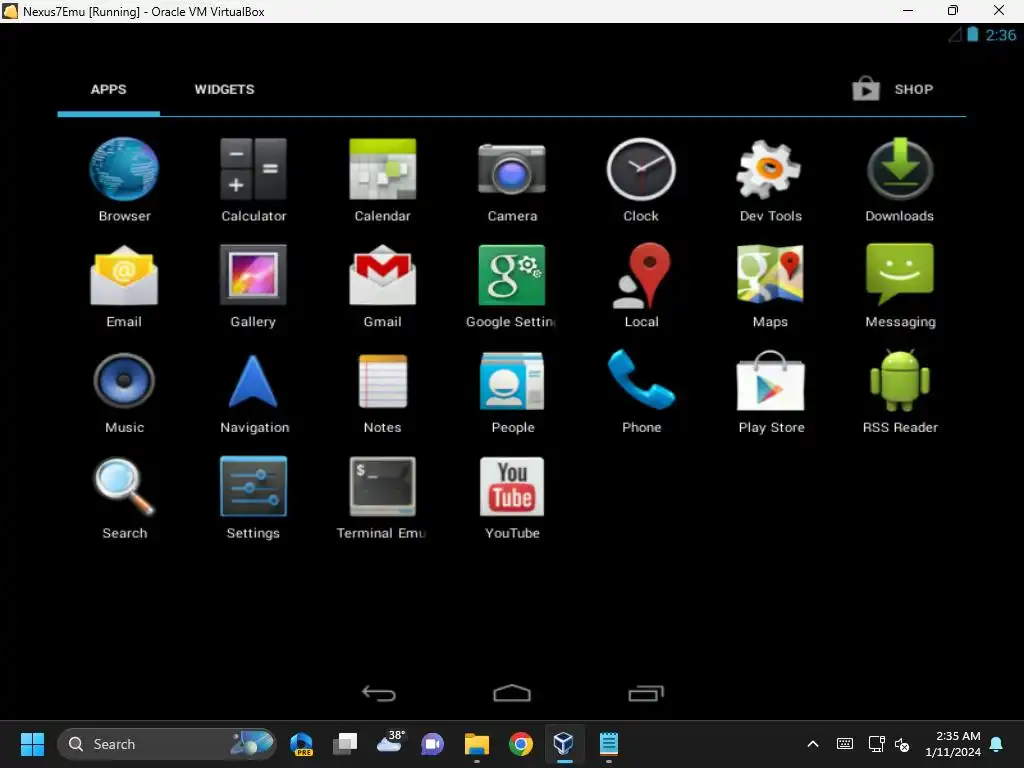Open the Edge Preview browser from taskbar
This screenshot has height=768, width=1024.
pos(302,744)
